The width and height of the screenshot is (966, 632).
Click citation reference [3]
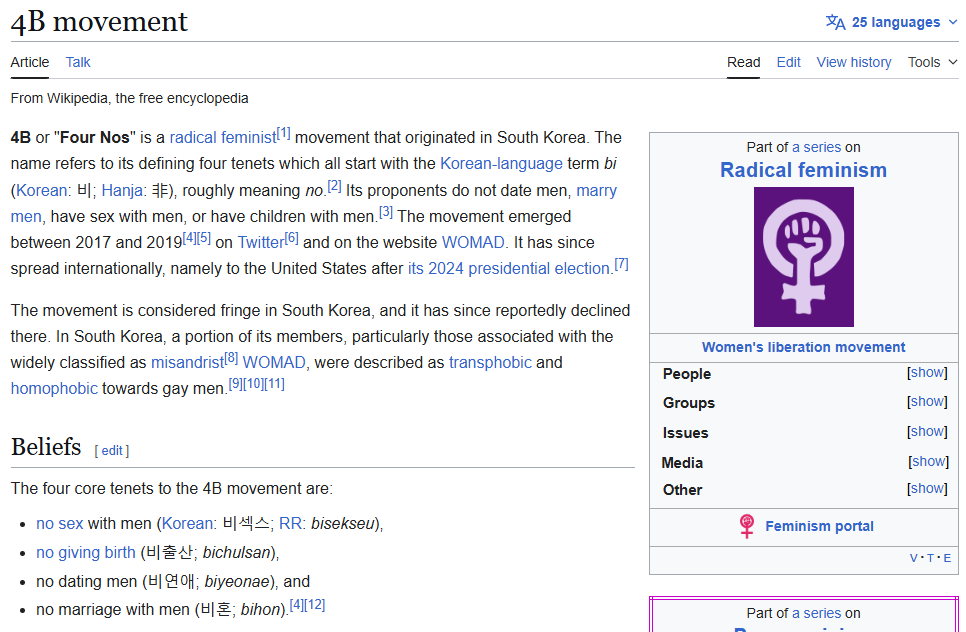[386, 212]
